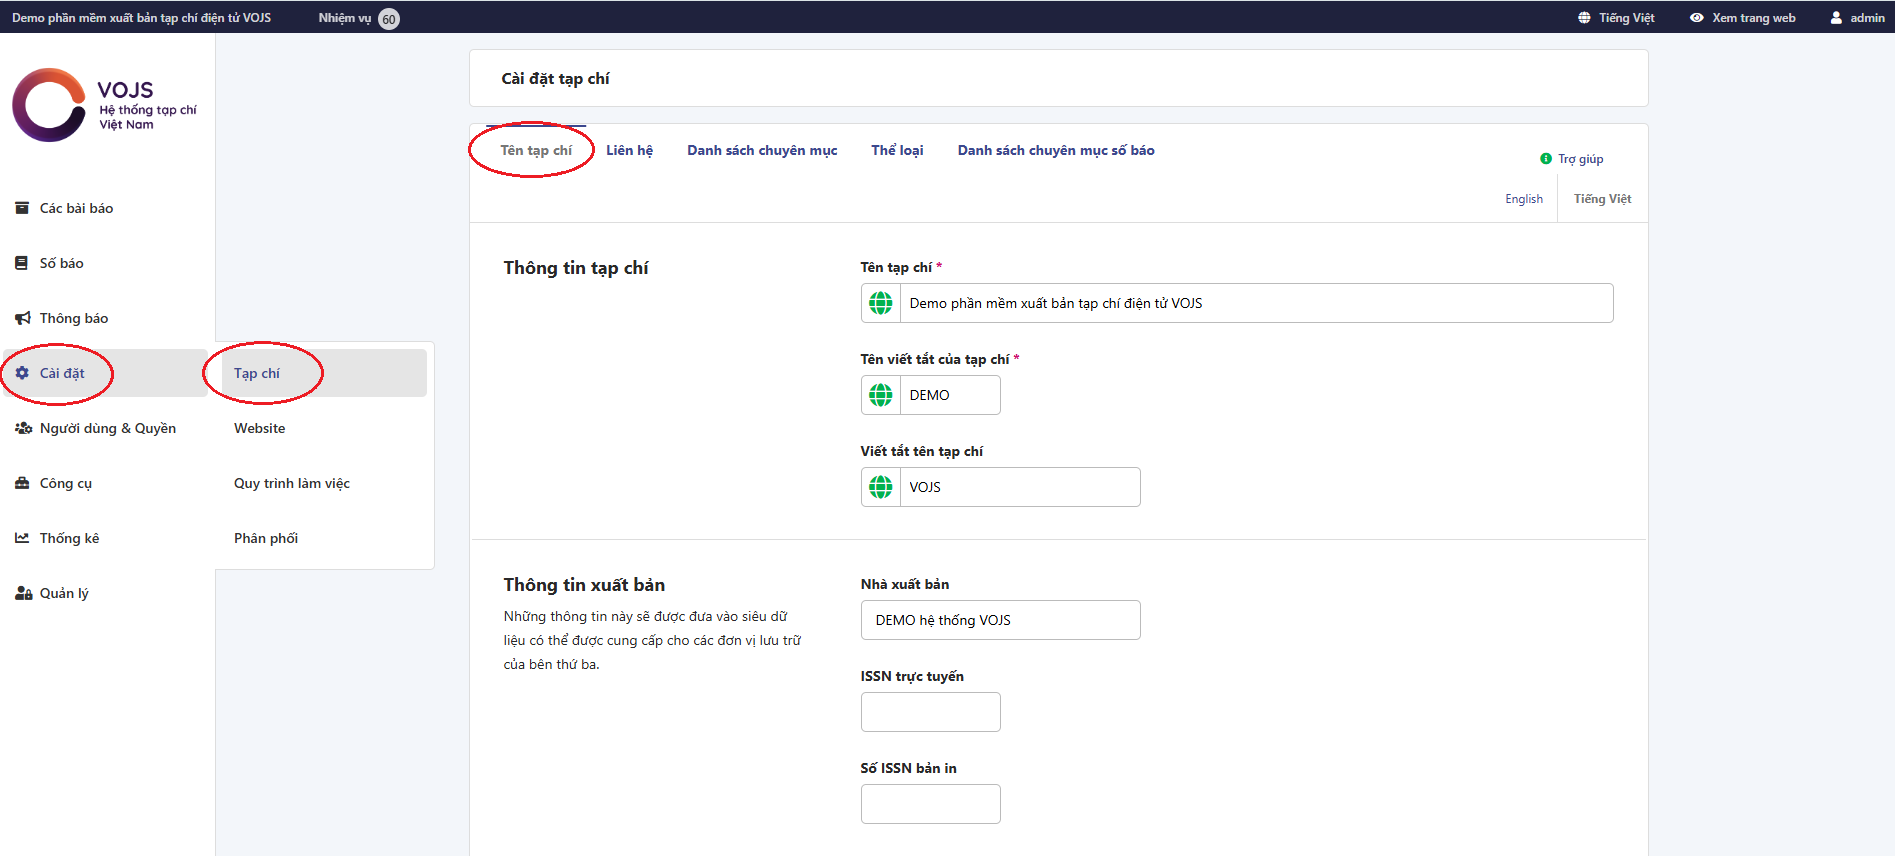Open Quy trình làm việc submenu item

pyautogui.click(x=291, y=483)
